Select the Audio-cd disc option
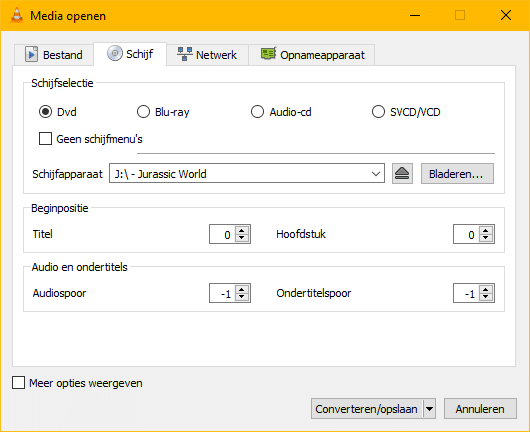The height and width of the screenshot is (432, 530). click(257, 112)
